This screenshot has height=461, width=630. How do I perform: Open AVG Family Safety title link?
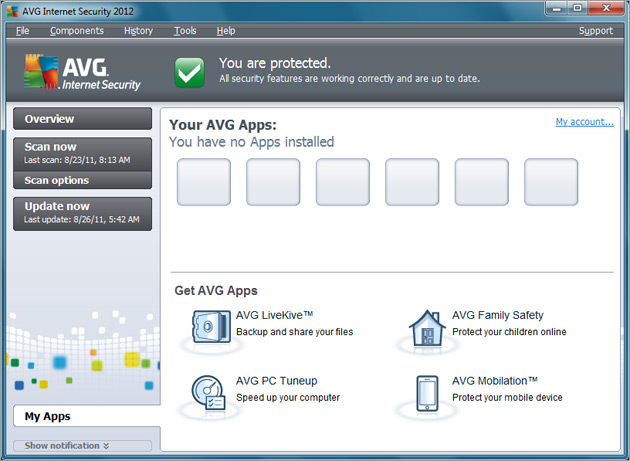pyautogui.click(x=497, y=315)
